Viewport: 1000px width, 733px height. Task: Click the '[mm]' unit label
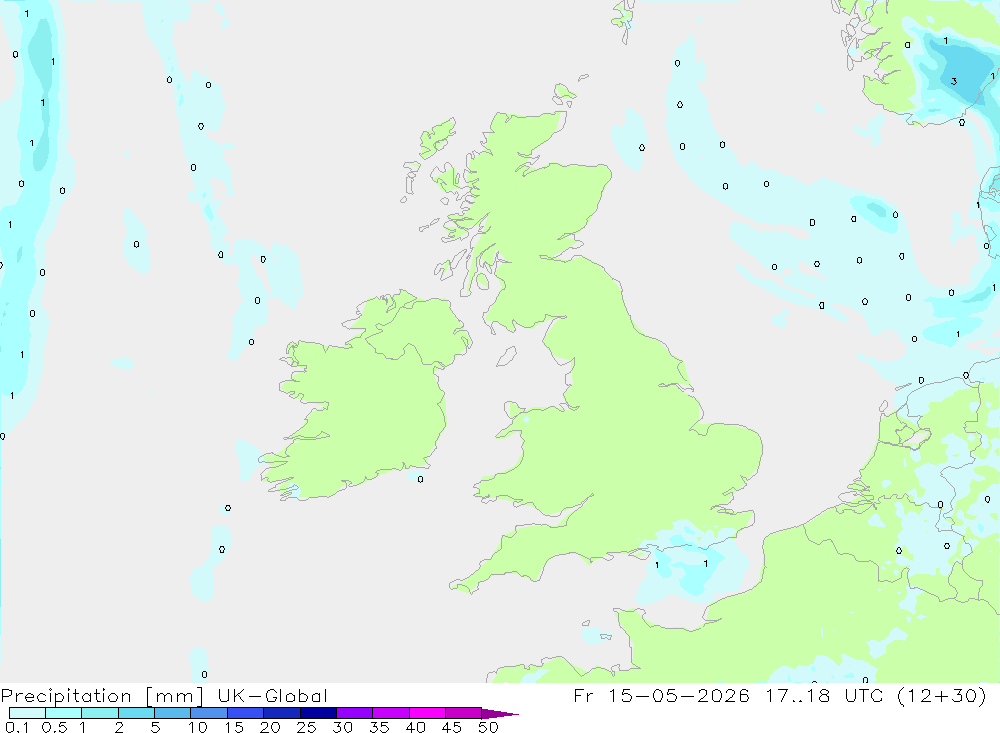click(x=175, y=696)
